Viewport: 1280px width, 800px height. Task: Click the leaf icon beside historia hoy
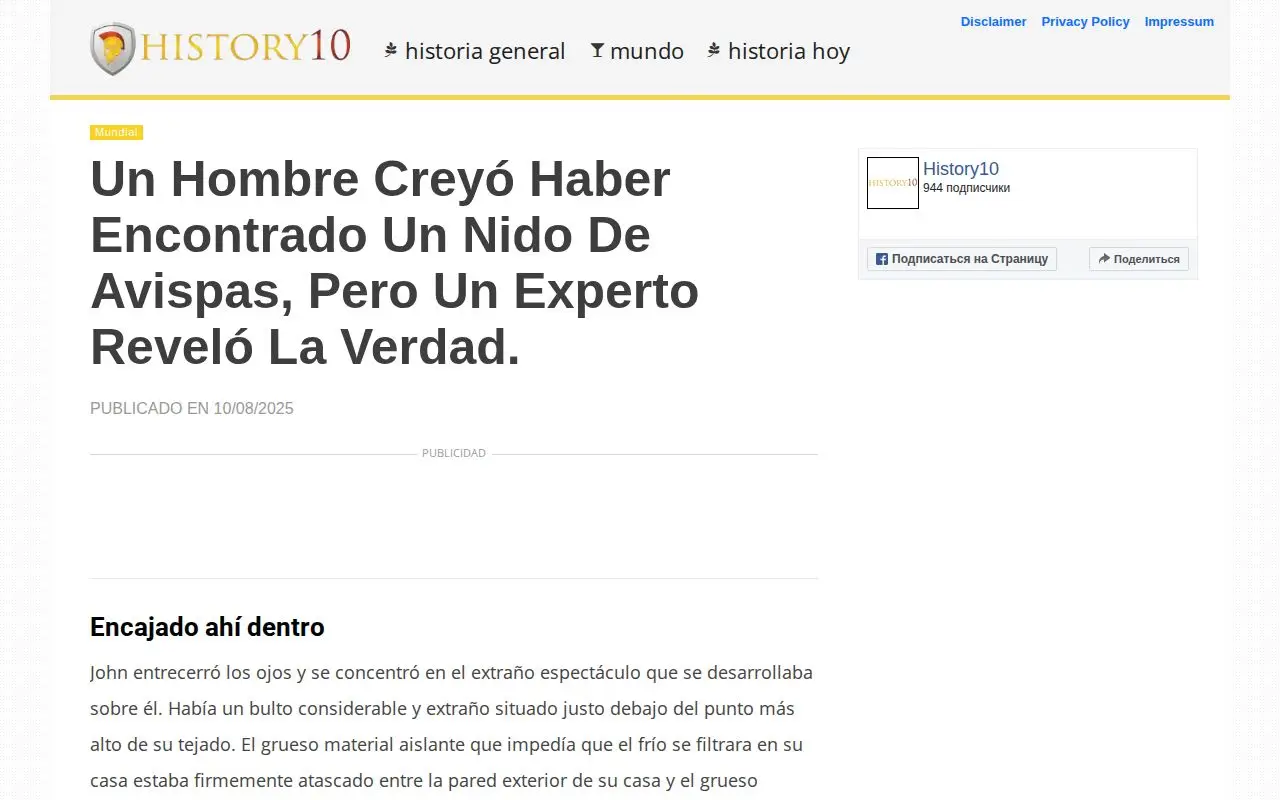pyautogui.click(x=714, y=50)
